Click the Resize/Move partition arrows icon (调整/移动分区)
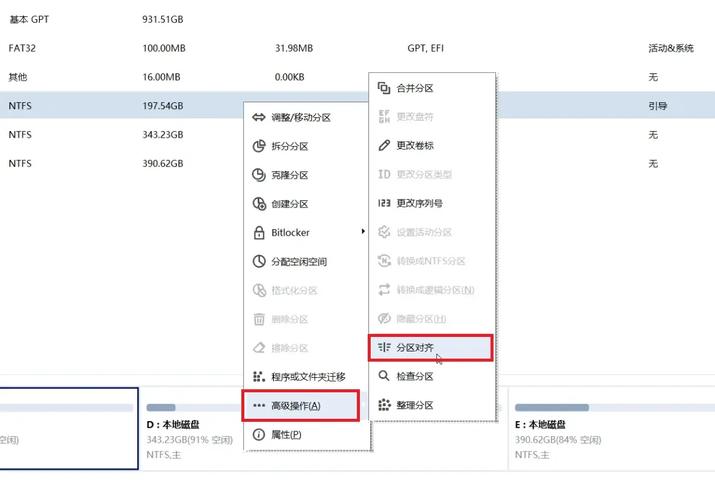This screenshot has width=715, height=500. (259, 117)
